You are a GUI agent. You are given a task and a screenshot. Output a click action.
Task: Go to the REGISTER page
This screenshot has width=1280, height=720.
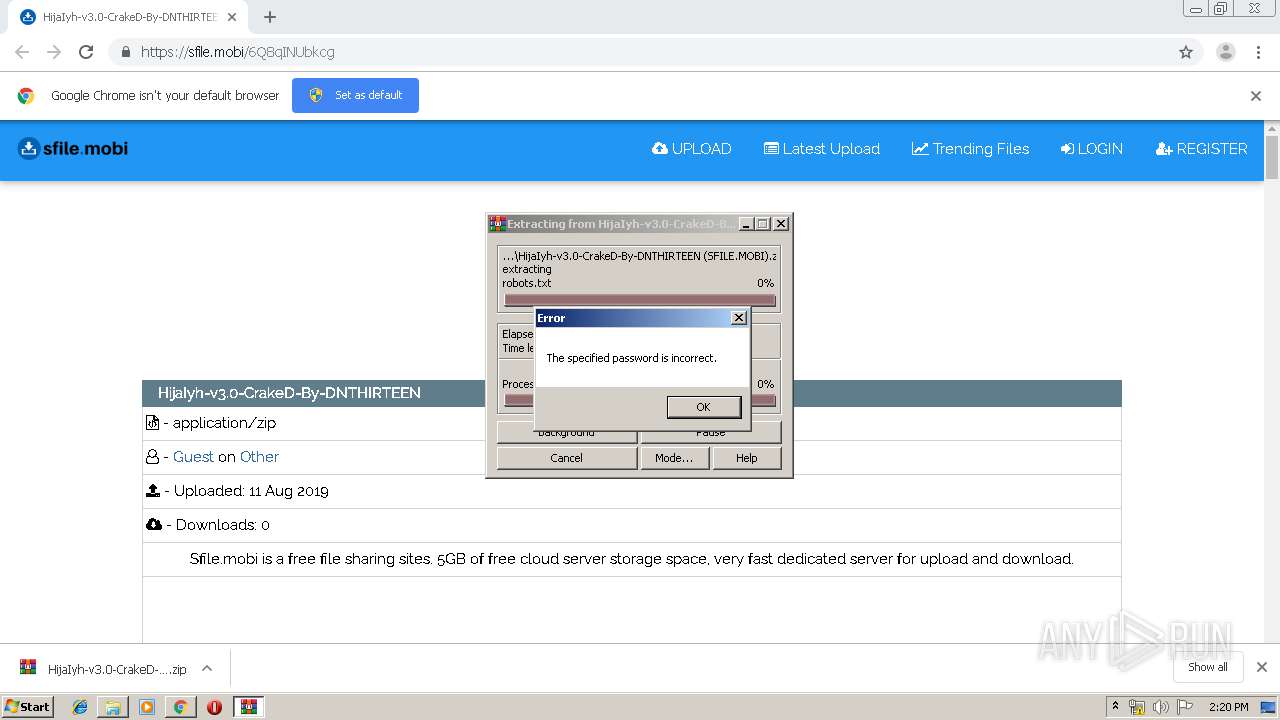(x=1201, y=149)
